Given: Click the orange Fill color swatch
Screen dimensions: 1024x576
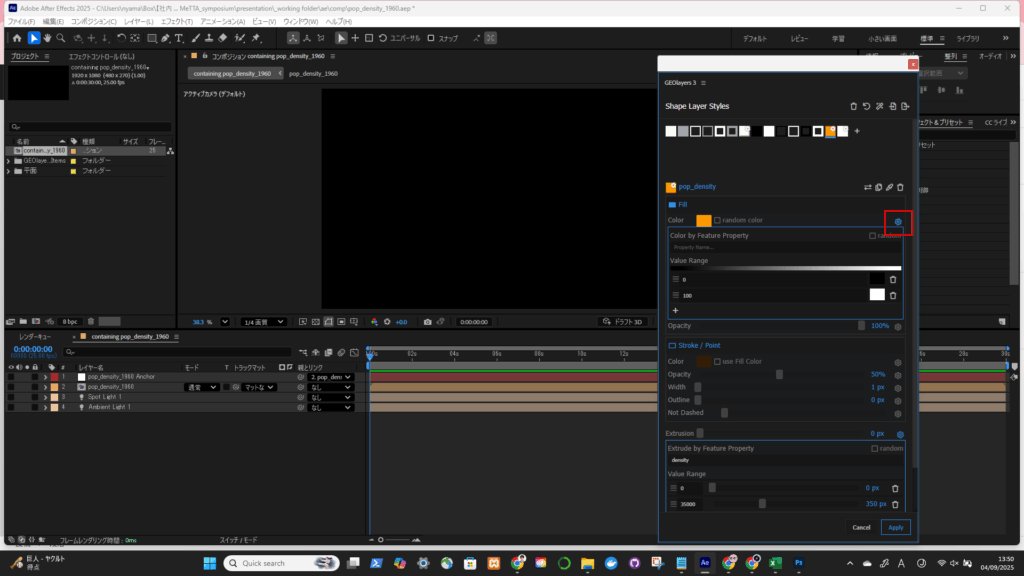Looking at the screenshot, I should [703, 220].
